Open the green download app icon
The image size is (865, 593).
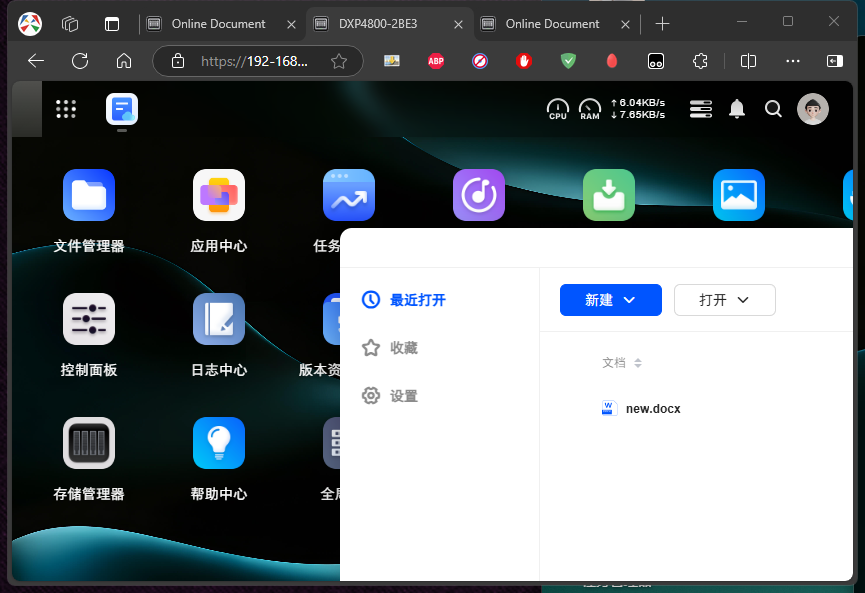(x=609, y=195)
